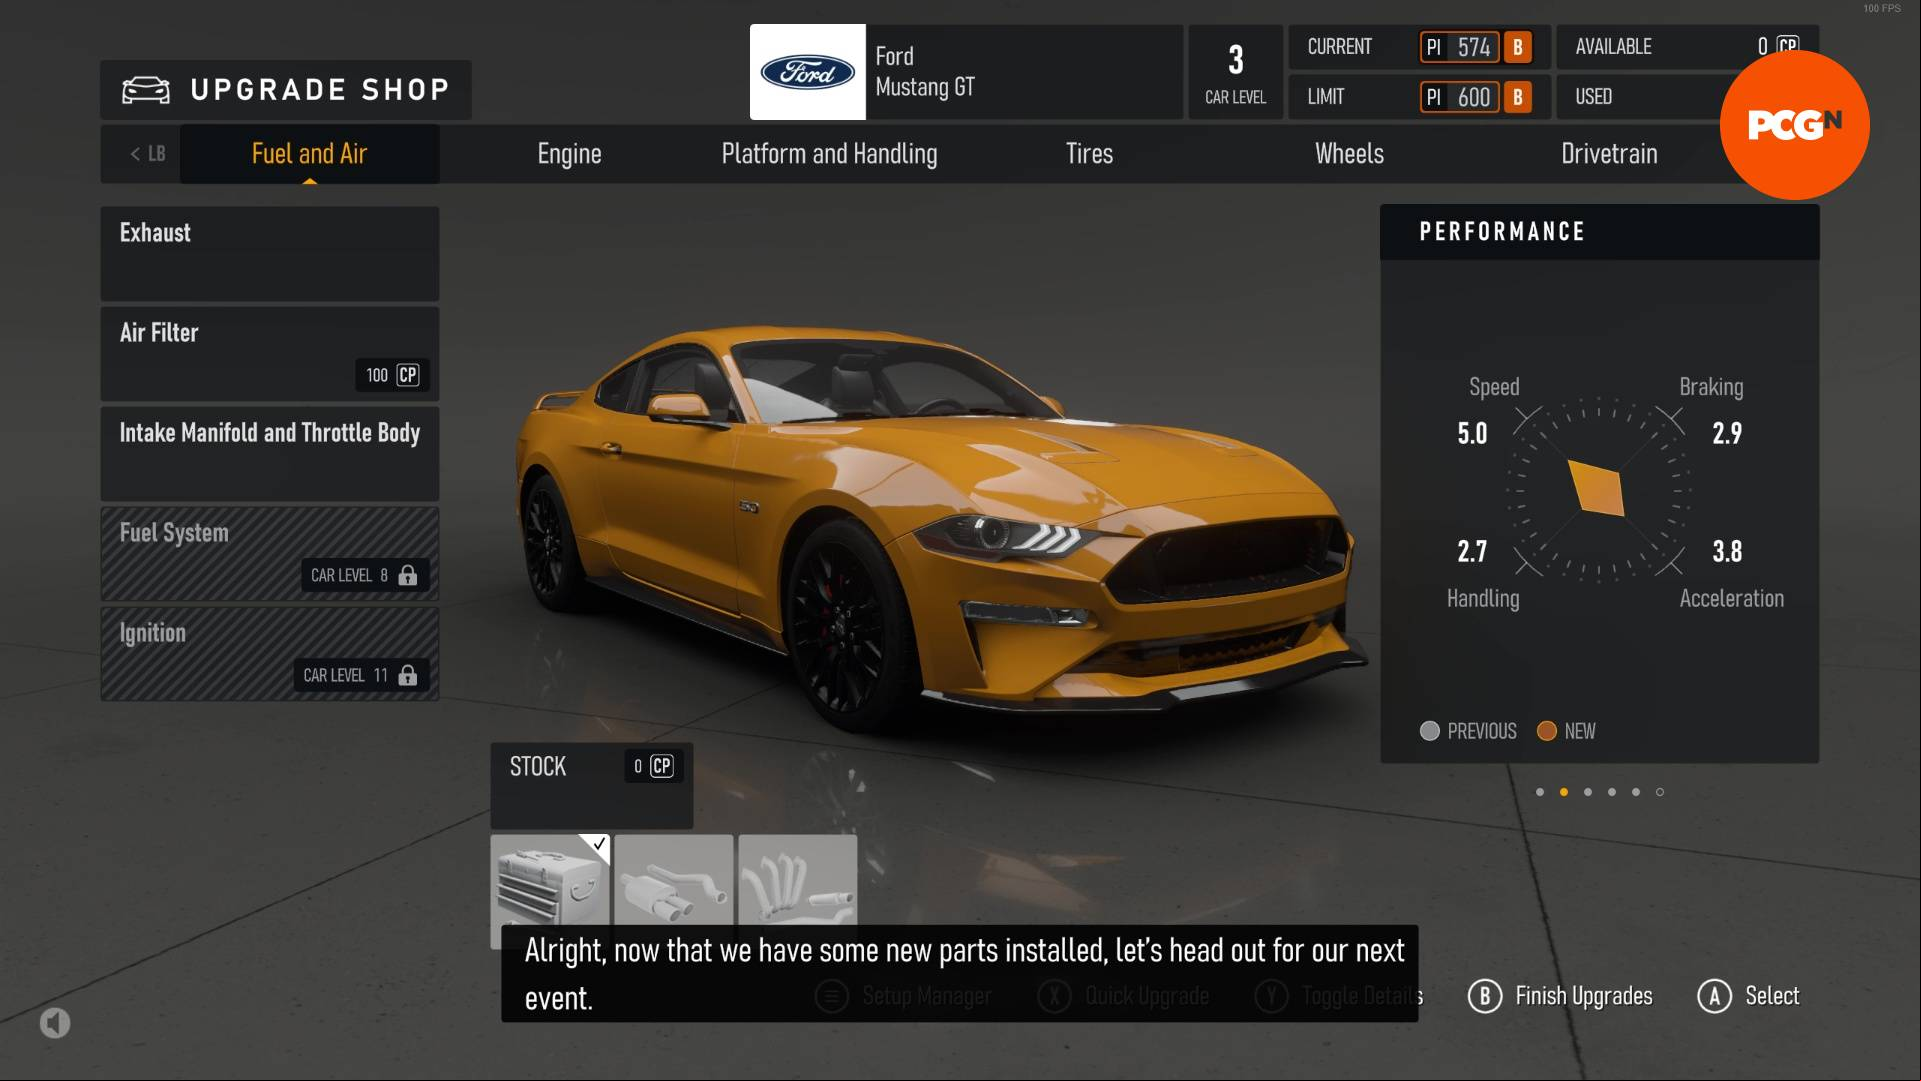Viewport: 1921px width, 1081px height.
Task: Click the B controller button icon
Action: 1485,996
